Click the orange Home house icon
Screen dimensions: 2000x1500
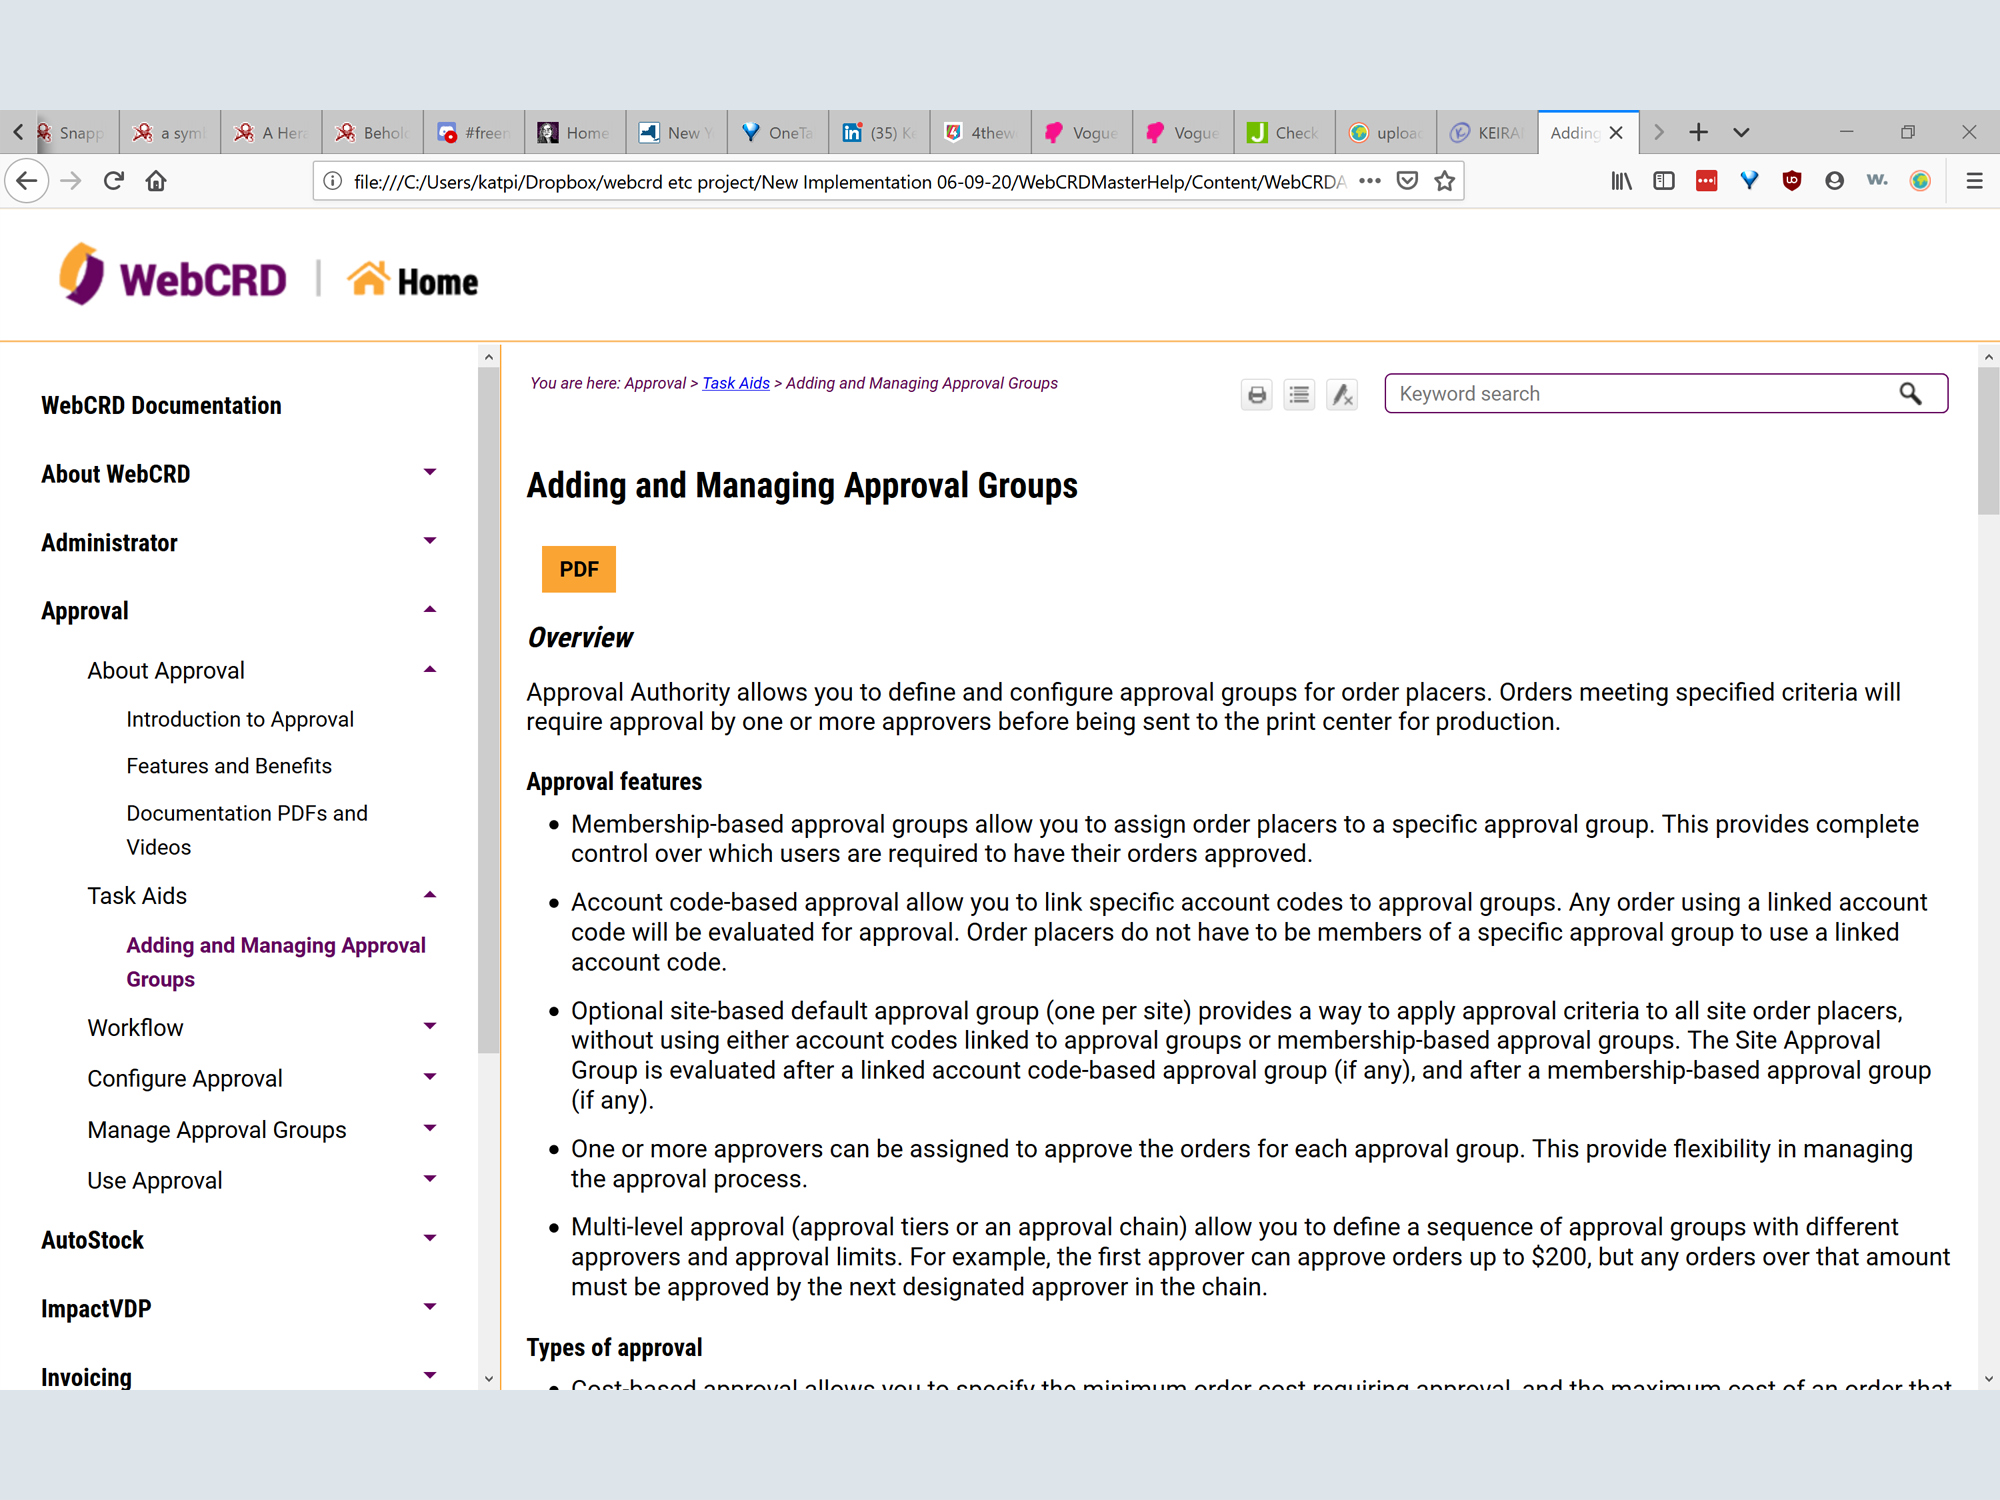[367, 278]
